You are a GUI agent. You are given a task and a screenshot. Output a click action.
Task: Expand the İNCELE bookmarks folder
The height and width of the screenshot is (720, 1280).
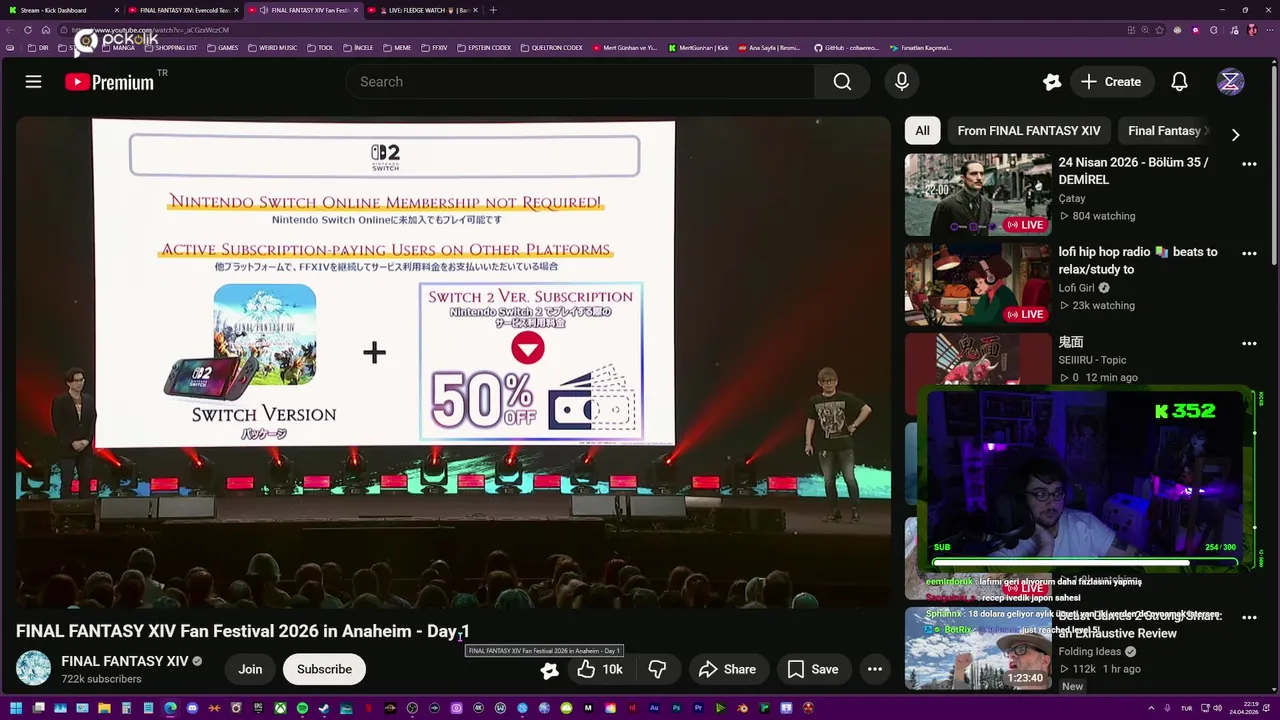pyautogui.click(x=358, y=48)
